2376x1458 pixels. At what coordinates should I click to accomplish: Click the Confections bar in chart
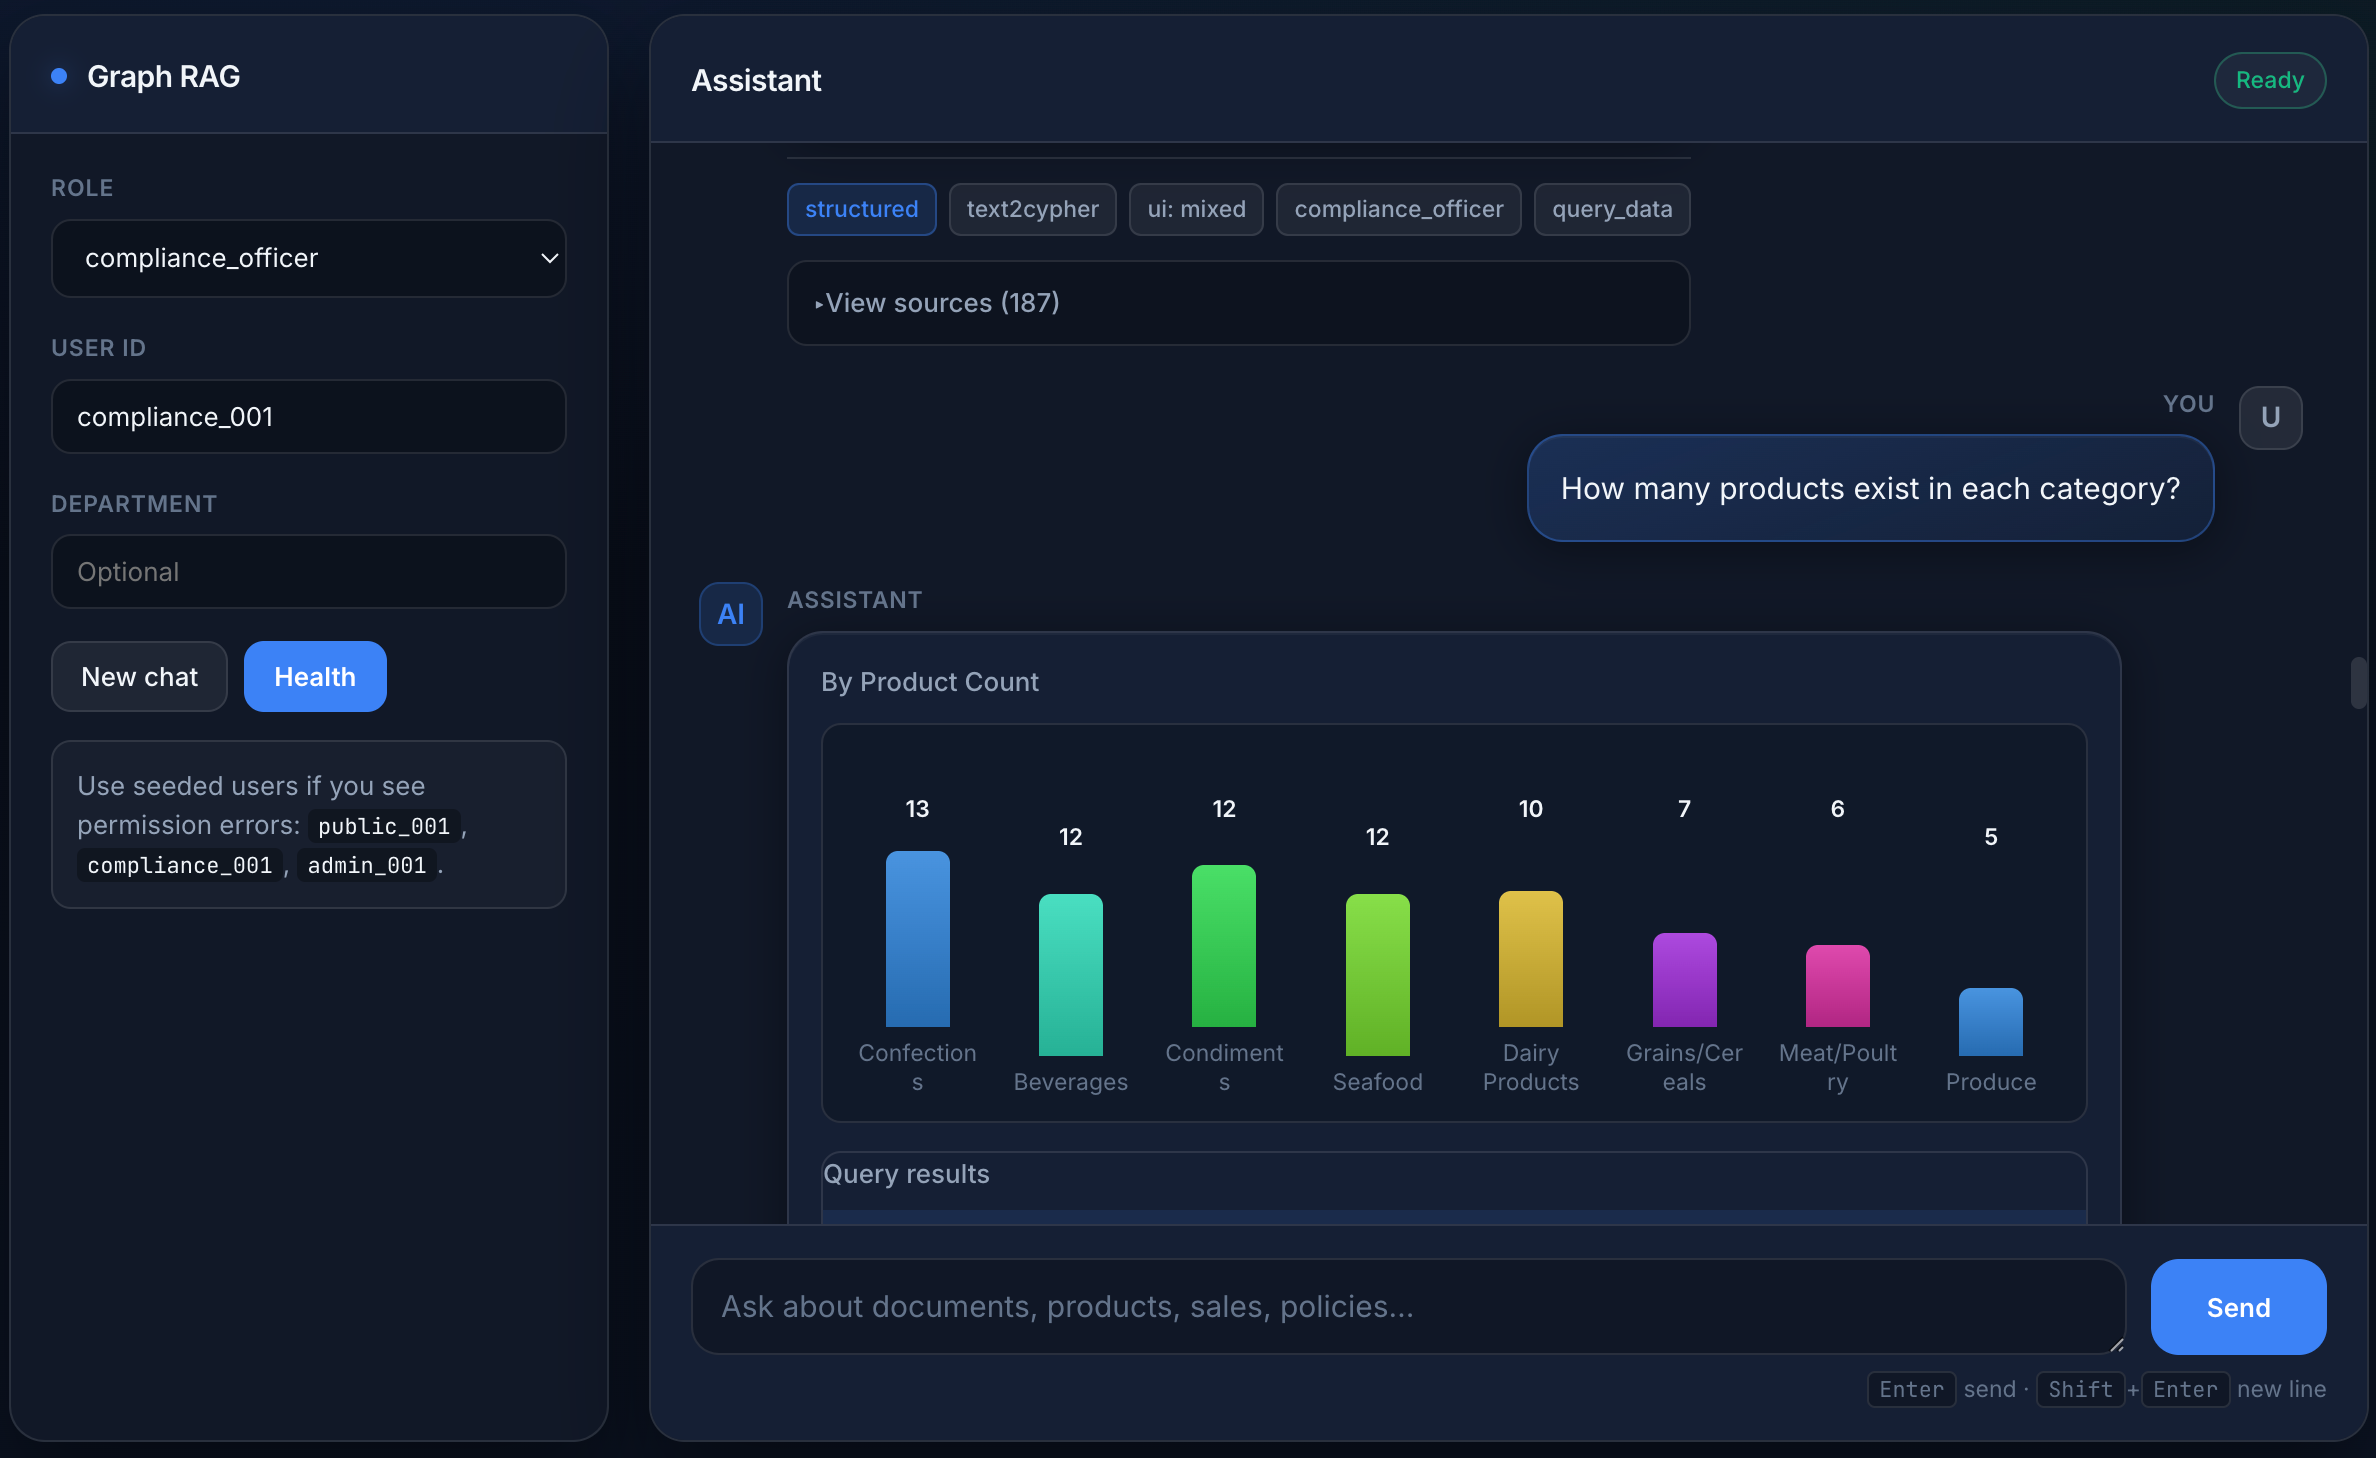(917, 939)
